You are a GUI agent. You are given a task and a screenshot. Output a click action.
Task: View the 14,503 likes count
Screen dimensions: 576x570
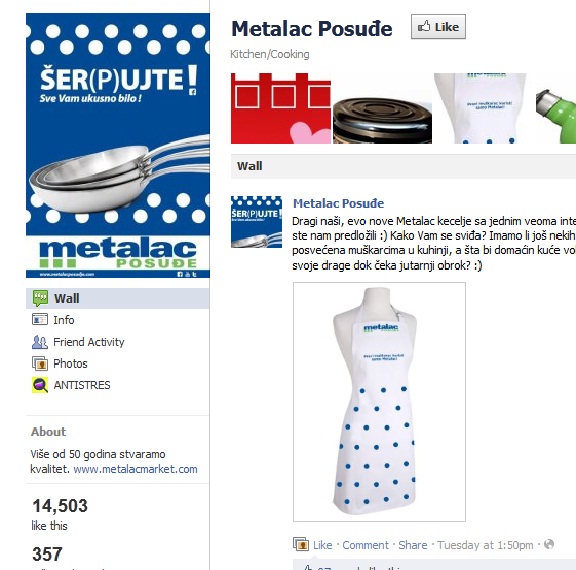[x=60, y=506]
